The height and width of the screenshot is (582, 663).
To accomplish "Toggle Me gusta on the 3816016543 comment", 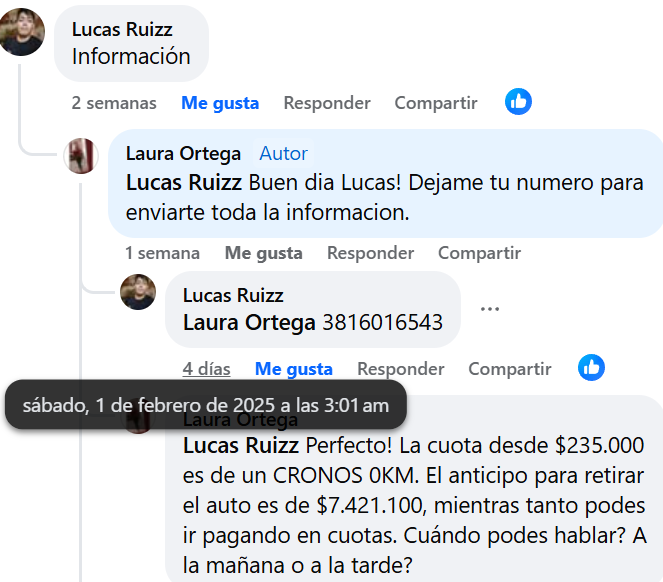I will pyautogui.click(x=294, y=369).
